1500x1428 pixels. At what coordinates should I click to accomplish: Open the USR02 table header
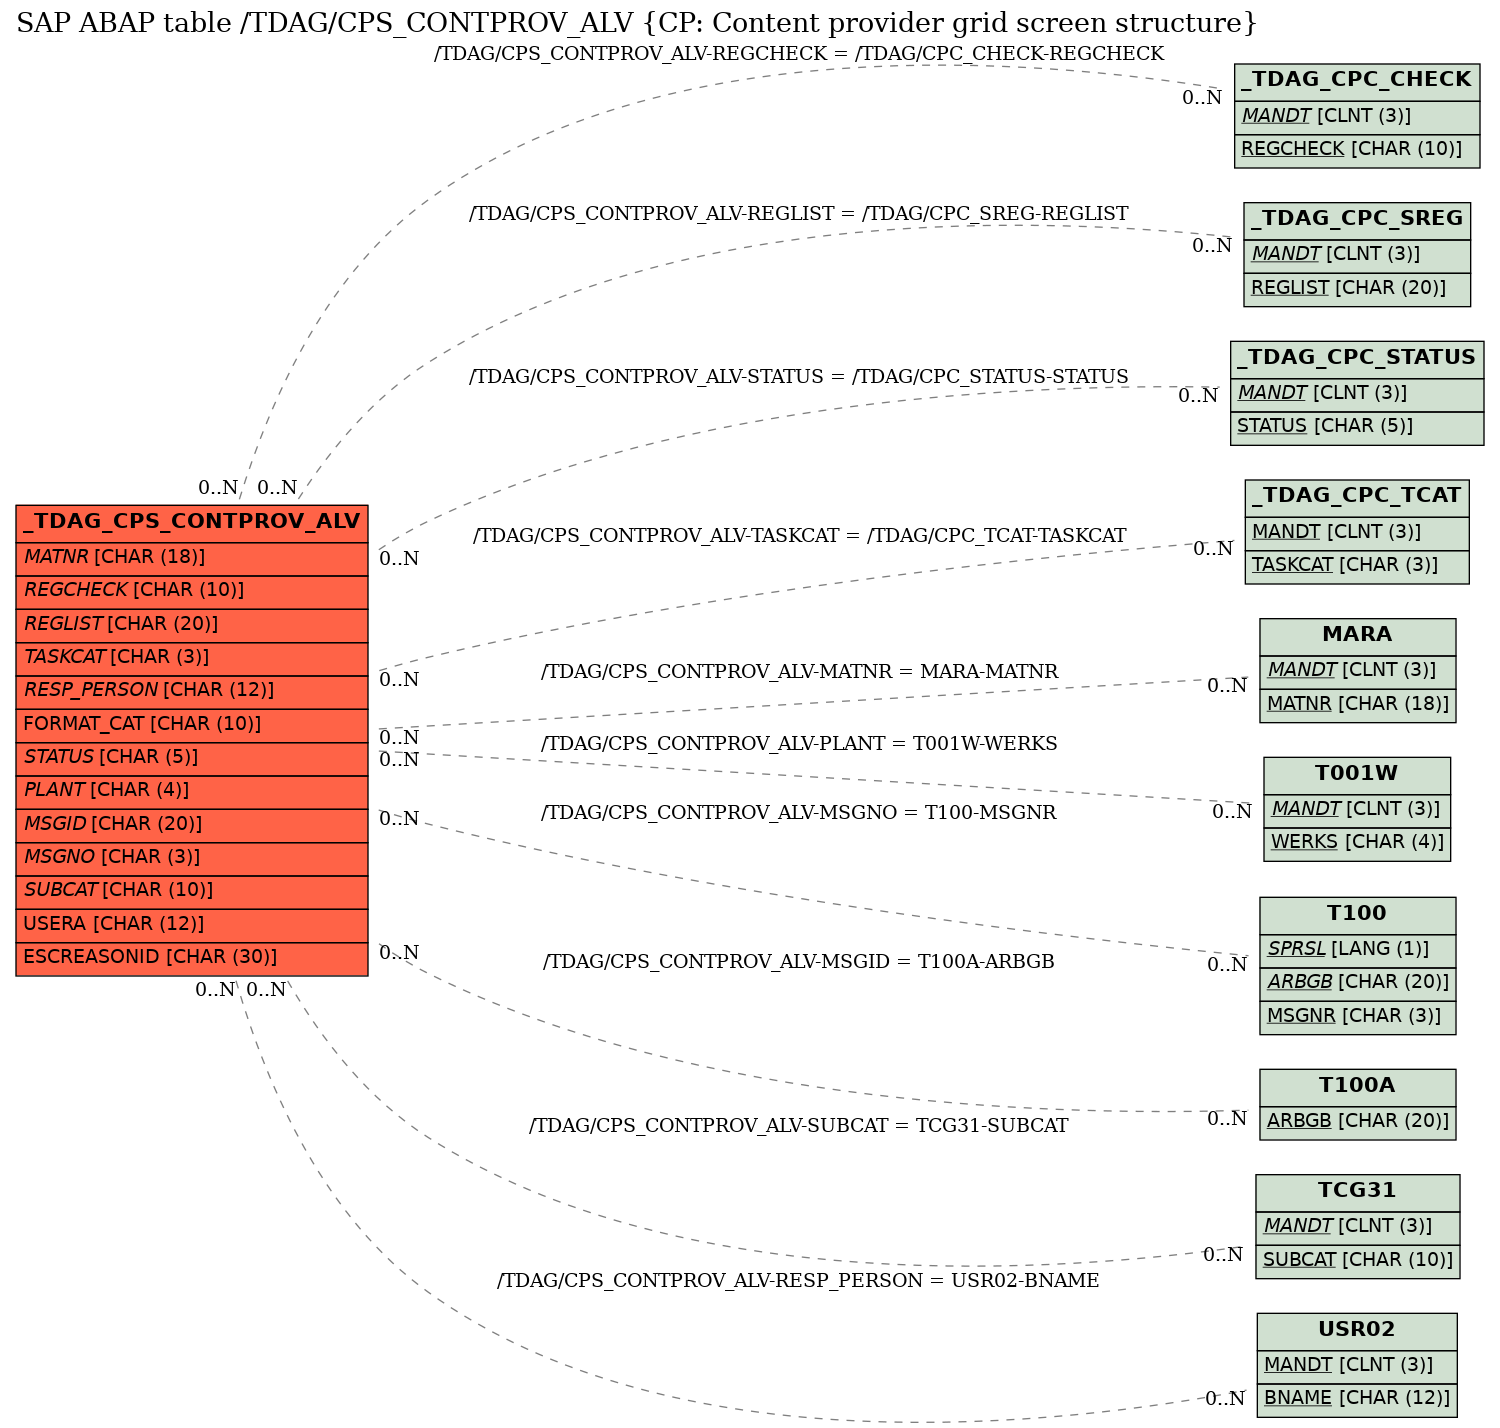coord(1357,1331)
